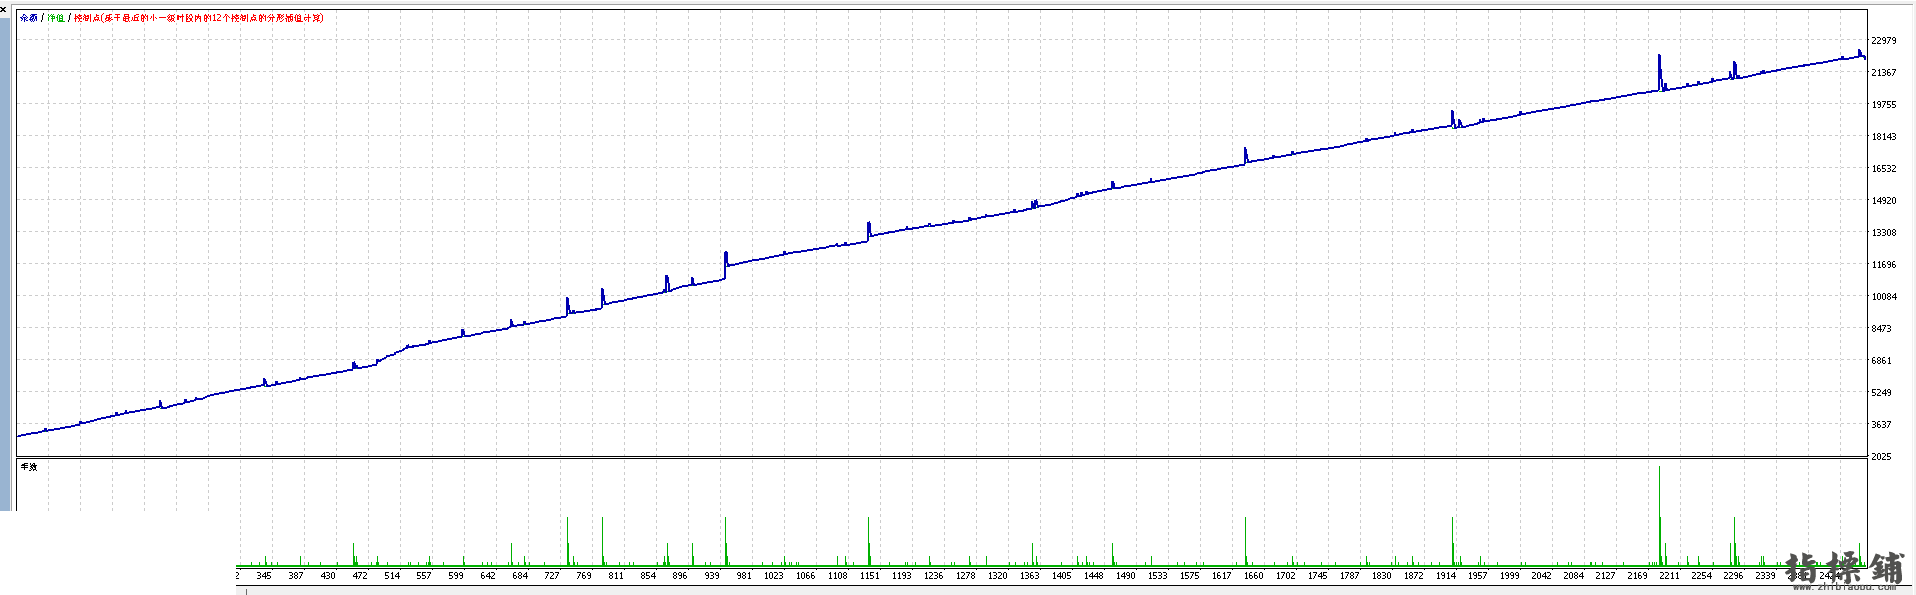Click the 1575 tick on the horizontal axis
The height and width of the screenshot is (595, 1916).
(x=1190, y=576)
